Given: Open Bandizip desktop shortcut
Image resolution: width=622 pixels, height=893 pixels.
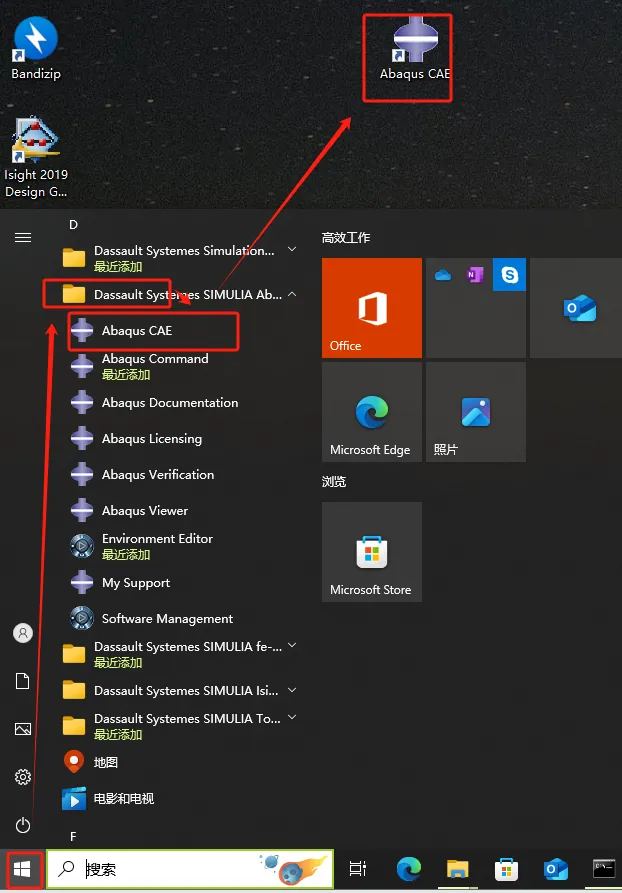Looking at the screenshot, I should pos(35,49).
